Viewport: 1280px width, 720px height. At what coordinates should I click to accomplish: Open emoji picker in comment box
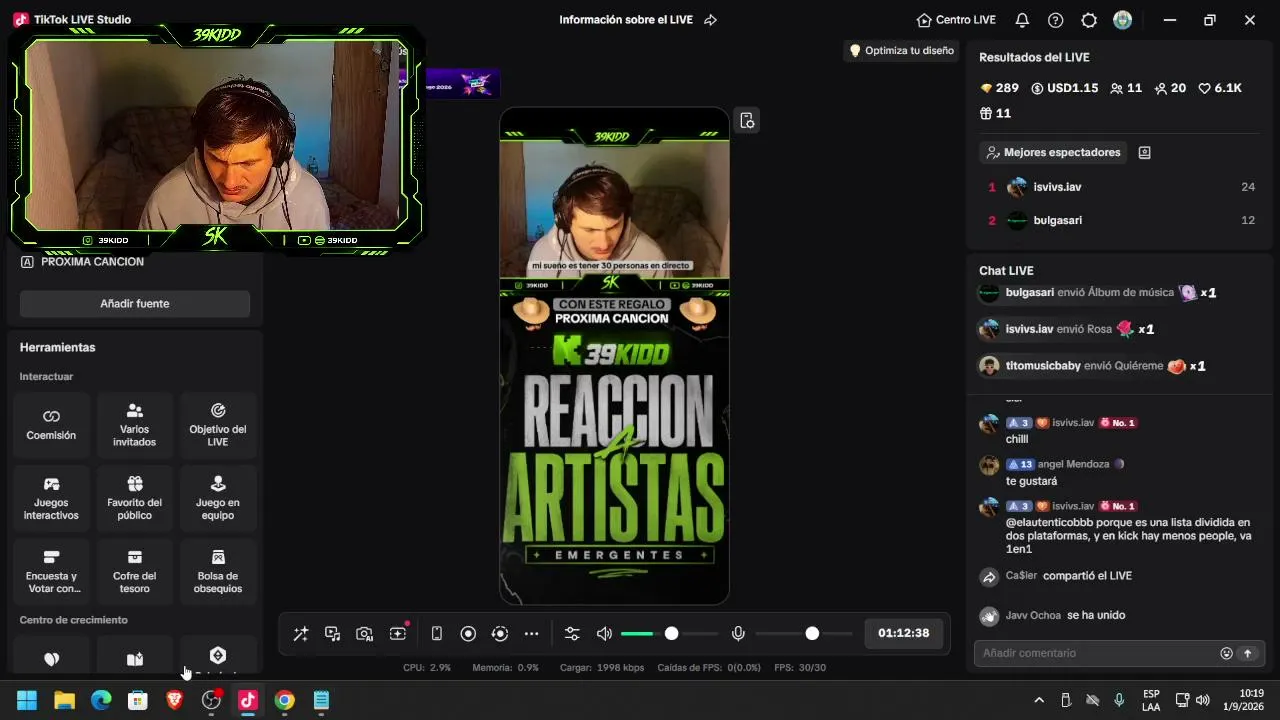(1226, 653)
